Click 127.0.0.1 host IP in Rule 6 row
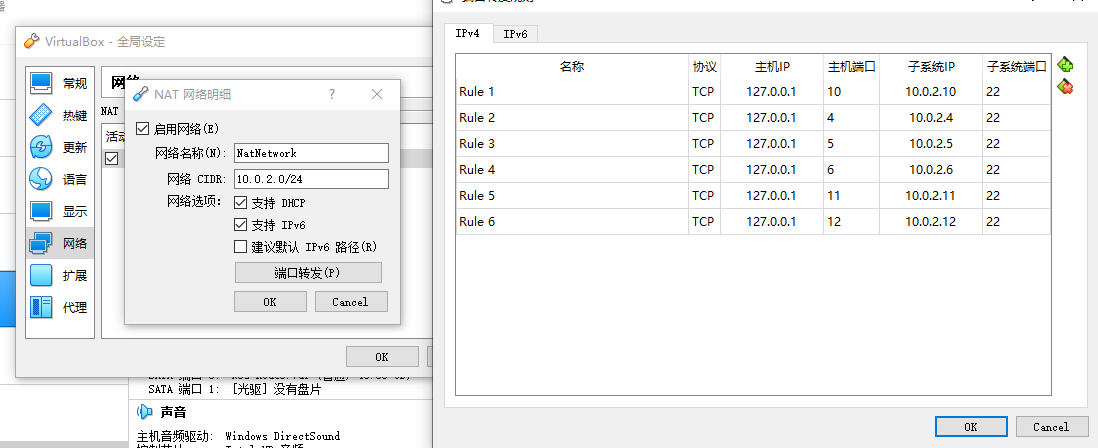This screenshot has height=448, width=1098. tap(772, 222)
